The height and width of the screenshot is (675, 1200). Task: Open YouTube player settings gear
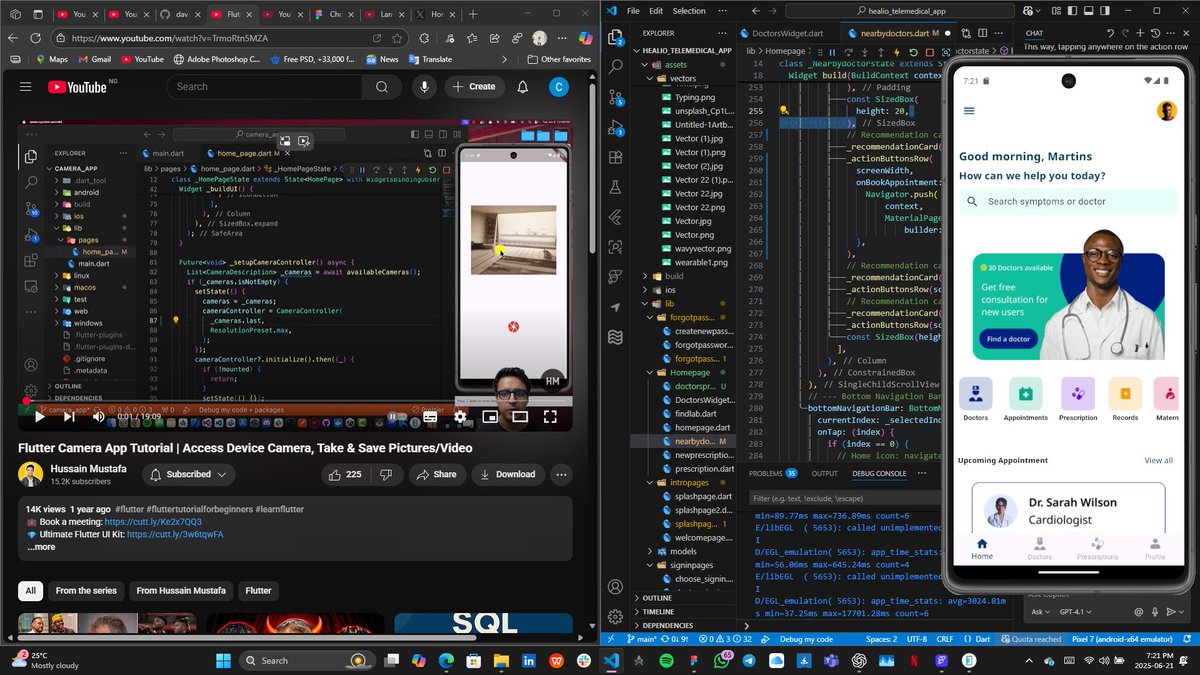[x=460, y=416]
